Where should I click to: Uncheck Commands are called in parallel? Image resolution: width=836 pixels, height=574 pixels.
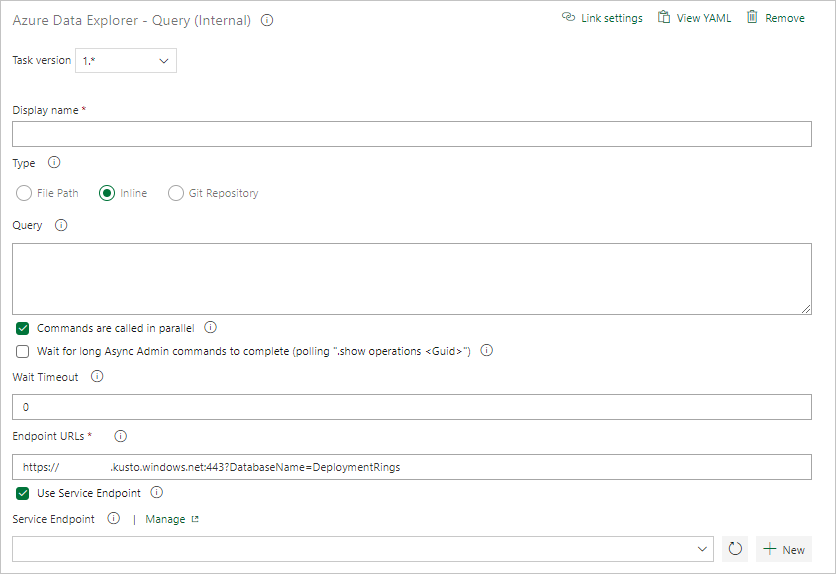[x=23, y=328]
